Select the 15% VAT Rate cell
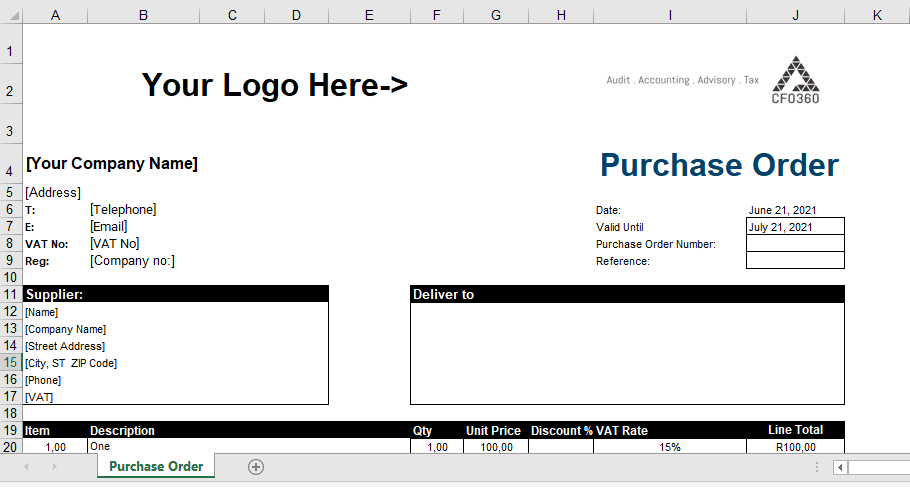The image size is (910, 487). pos(669,447)
